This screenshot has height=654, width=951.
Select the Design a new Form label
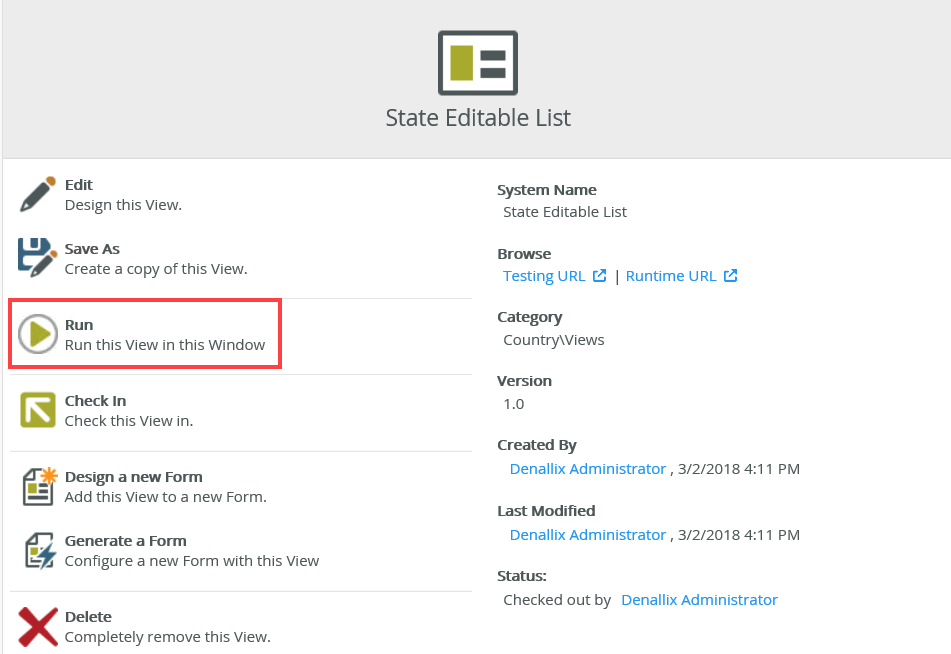133,477
